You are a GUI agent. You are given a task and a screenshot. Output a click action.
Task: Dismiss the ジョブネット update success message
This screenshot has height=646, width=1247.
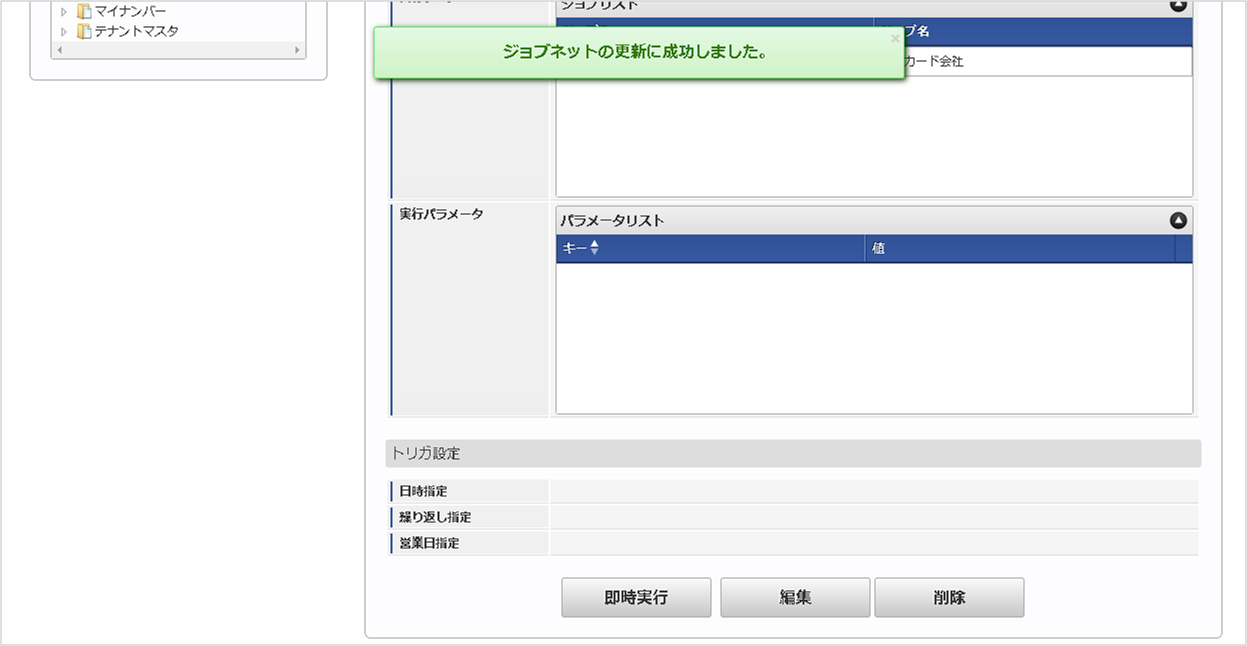(893, 38)
